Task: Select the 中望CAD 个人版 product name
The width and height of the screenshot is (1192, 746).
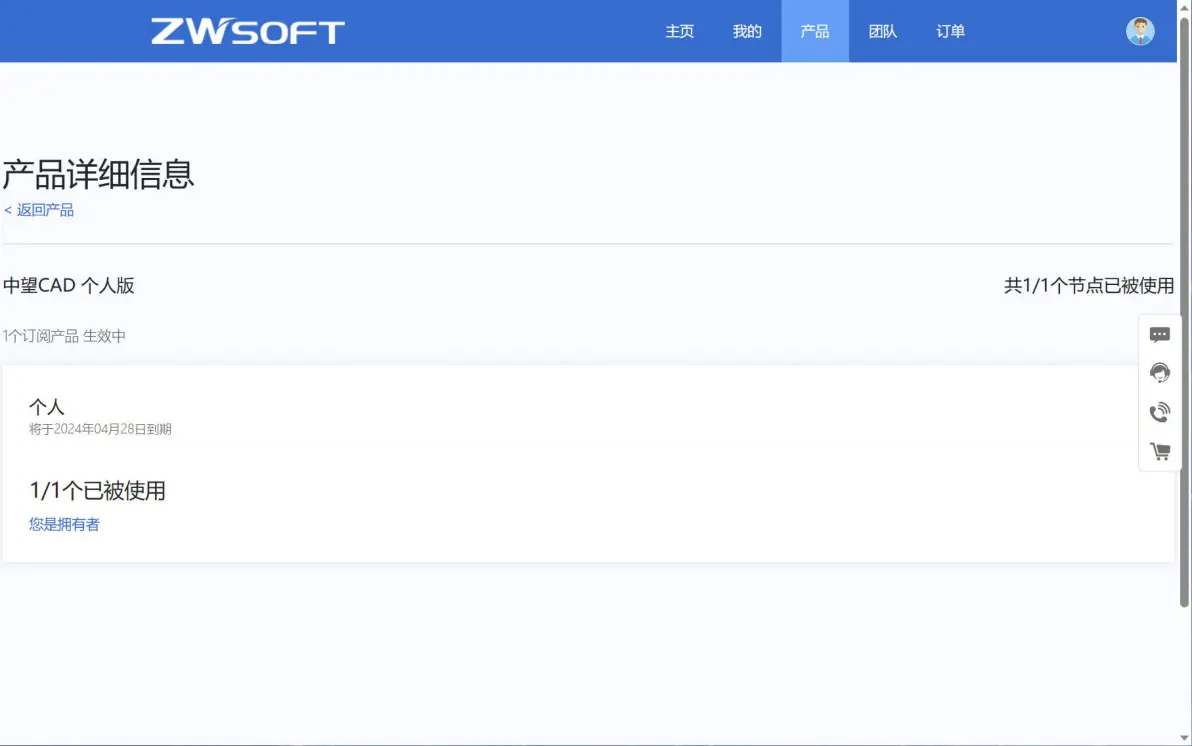Action: point(68,285)
